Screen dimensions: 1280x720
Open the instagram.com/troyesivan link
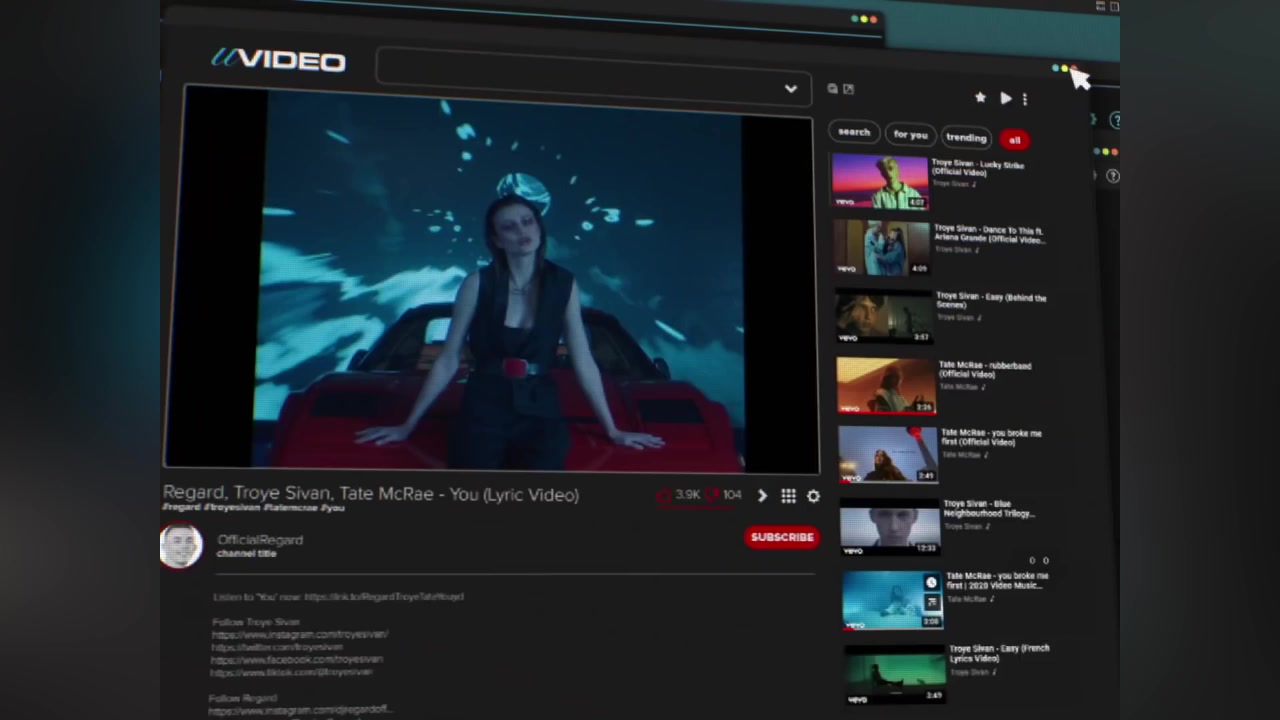point(300,634)
